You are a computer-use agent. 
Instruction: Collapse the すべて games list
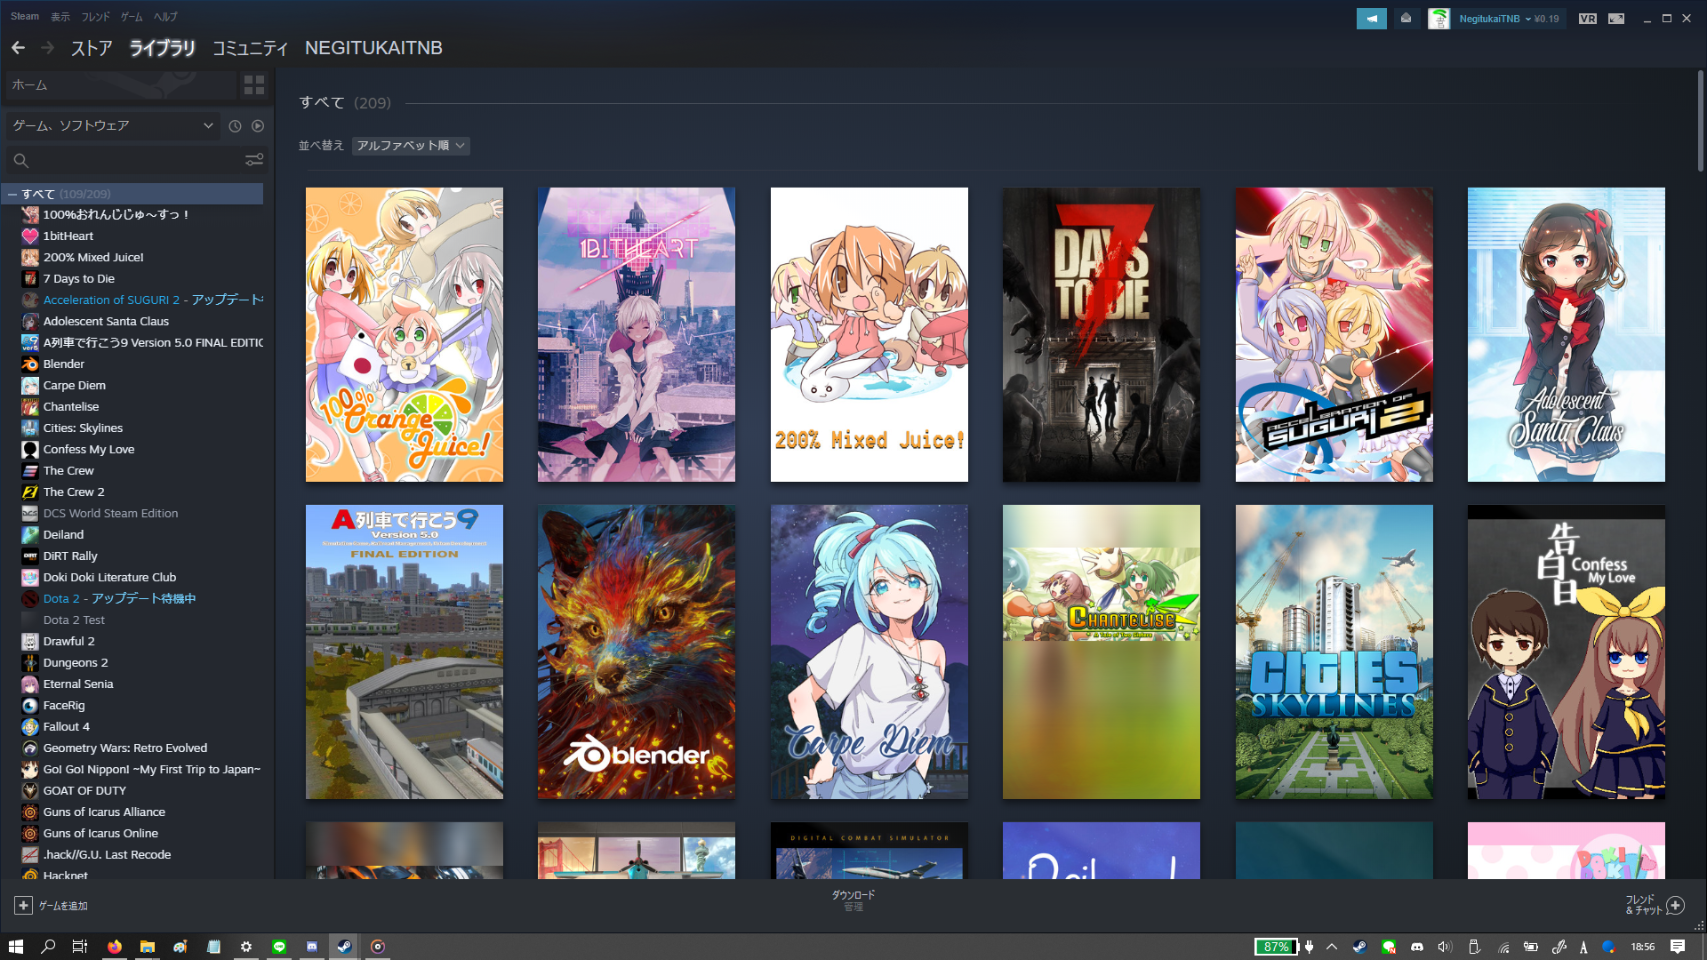(12, 194)
